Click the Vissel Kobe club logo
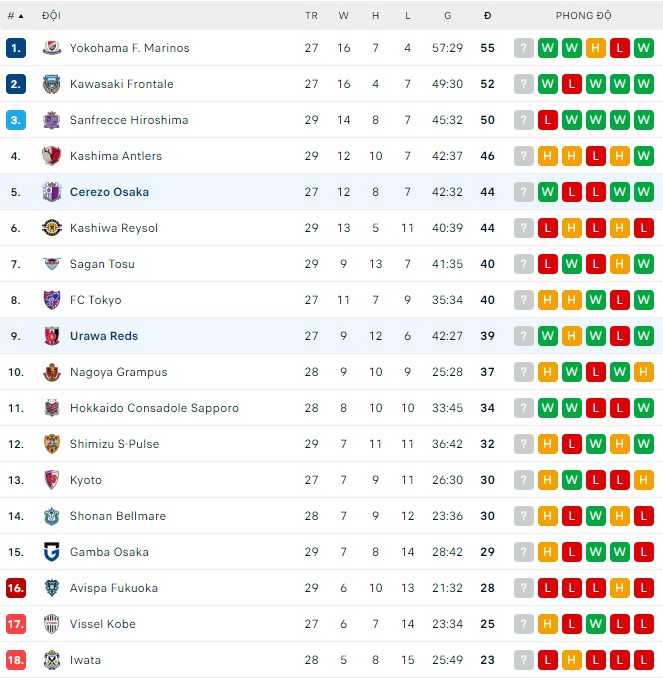Screen dimensions: 663x678 click(x=52, y=624)
